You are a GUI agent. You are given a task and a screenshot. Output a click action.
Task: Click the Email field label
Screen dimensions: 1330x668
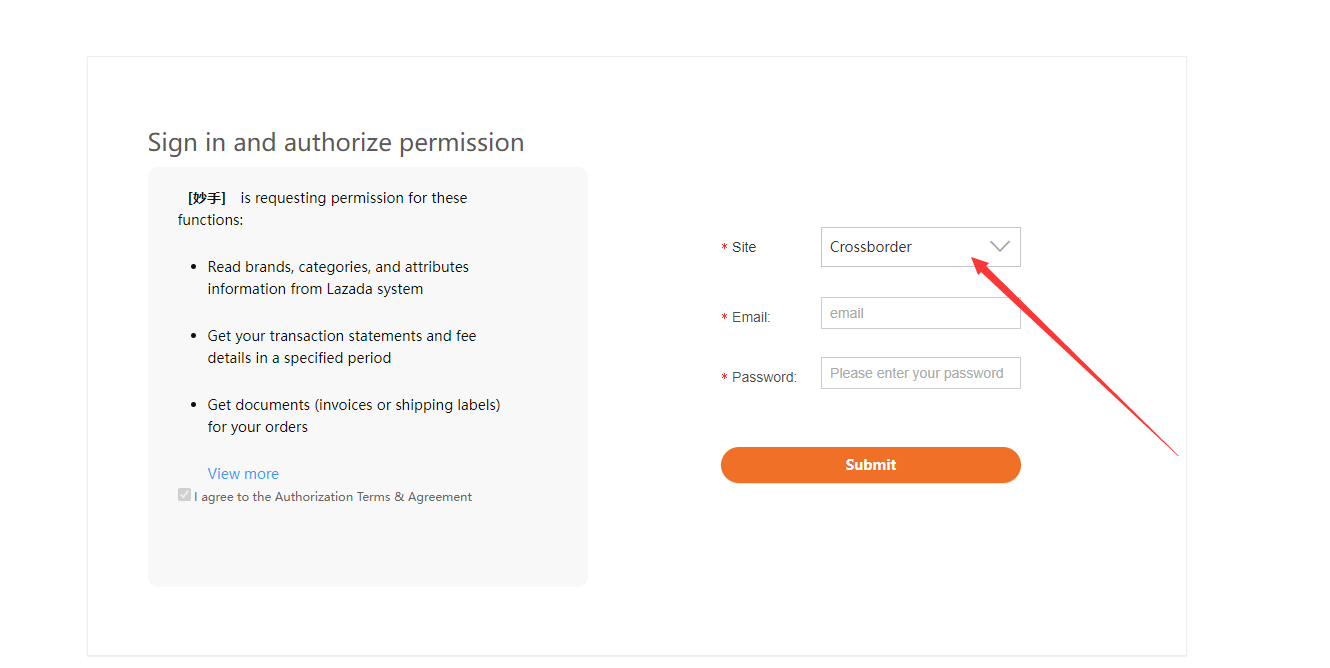(x=751, y=317)
